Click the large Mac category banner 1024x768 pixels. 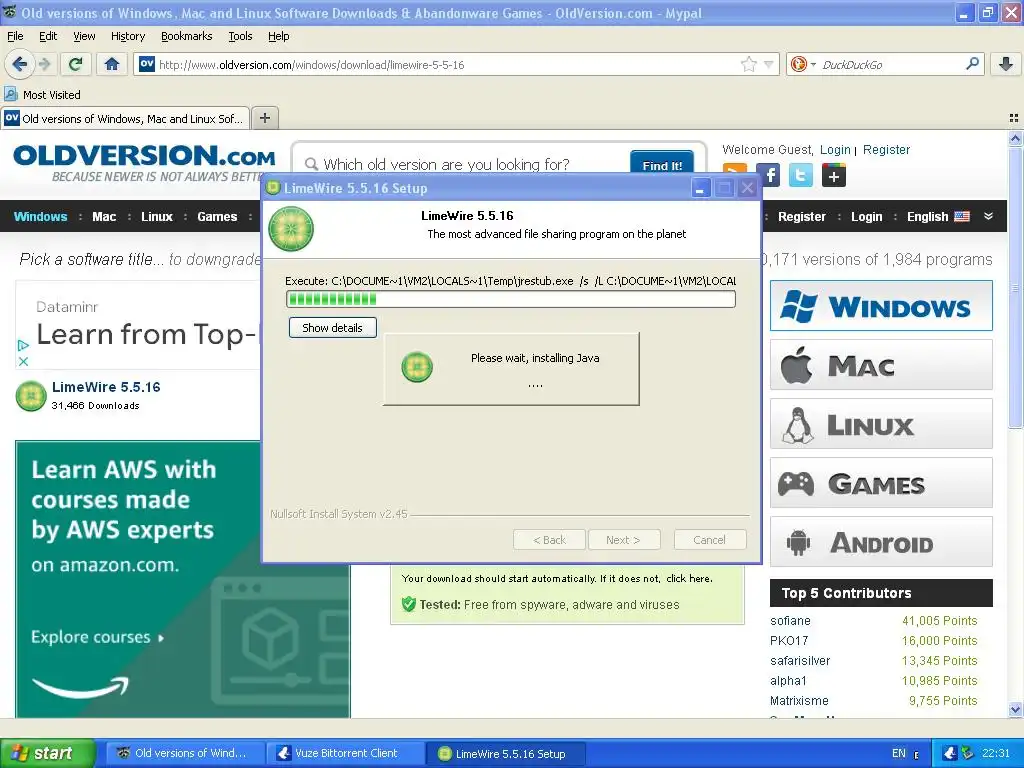(881, 364)
